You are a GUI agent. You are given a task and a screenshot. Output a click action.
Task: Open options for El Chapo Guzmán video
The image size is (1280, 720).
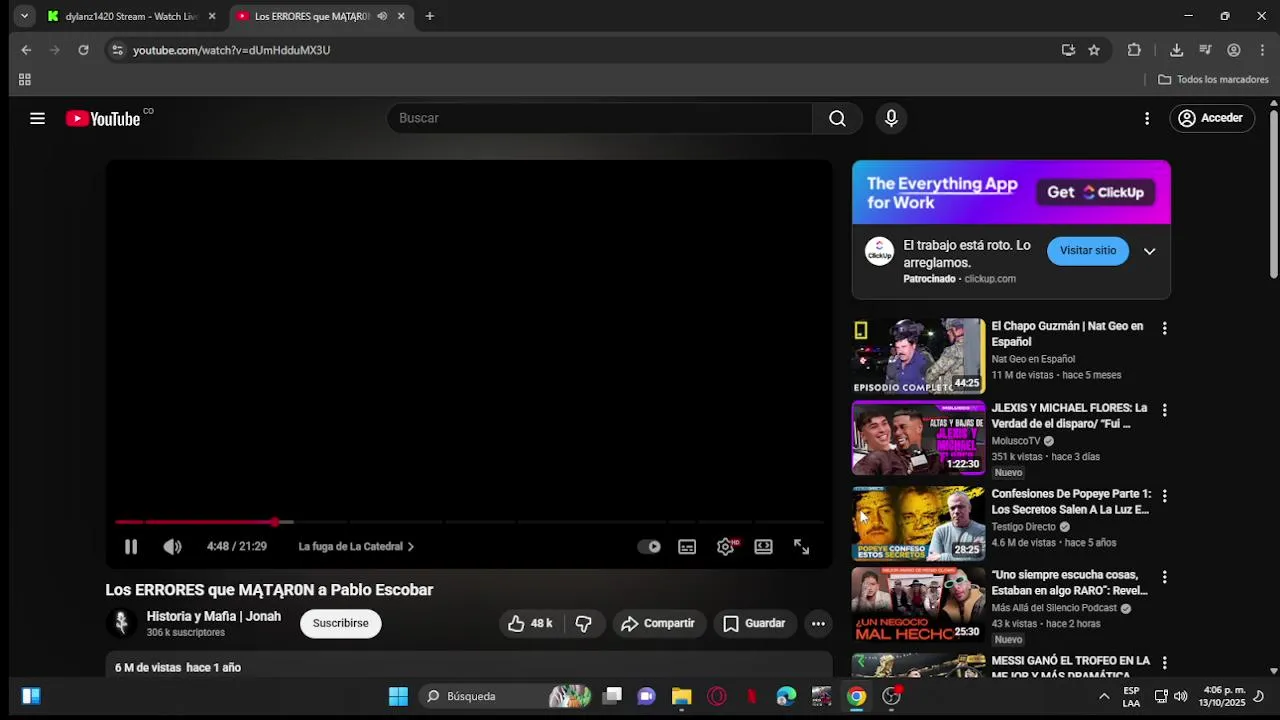tap(1164, 328)
